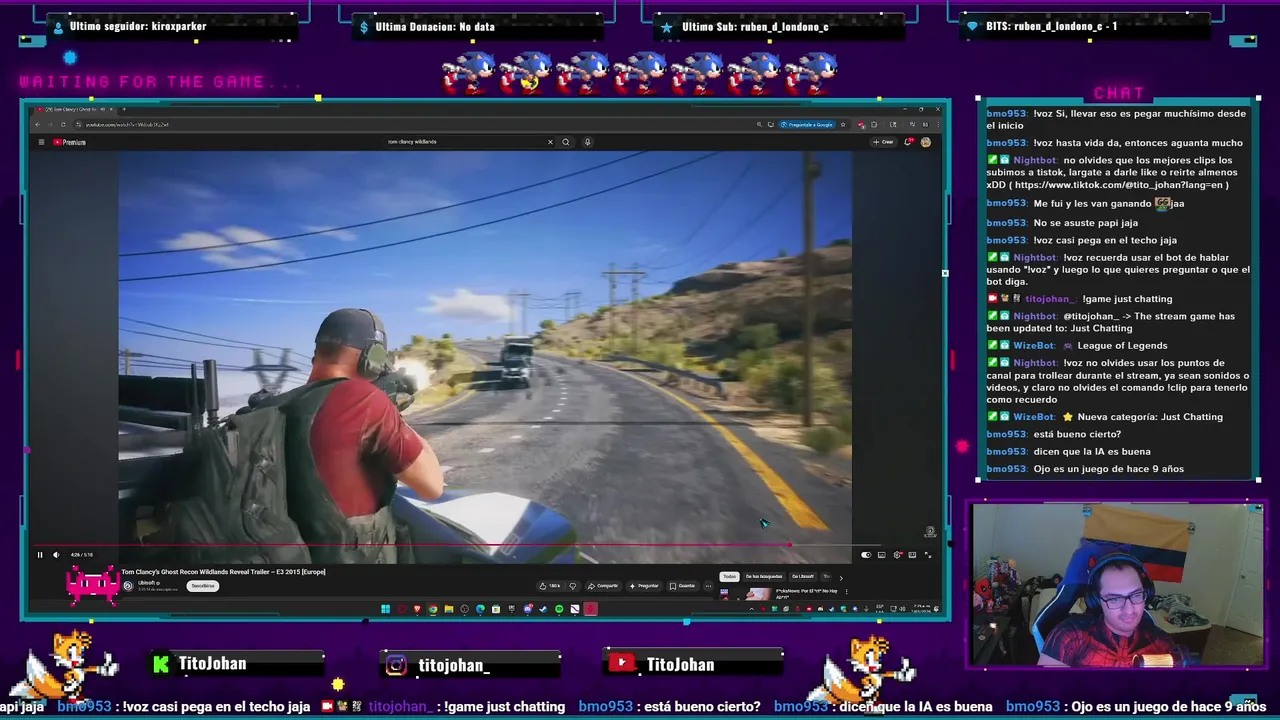Start voice search with the microphone
1280x720 pixels.
[587, 142]
